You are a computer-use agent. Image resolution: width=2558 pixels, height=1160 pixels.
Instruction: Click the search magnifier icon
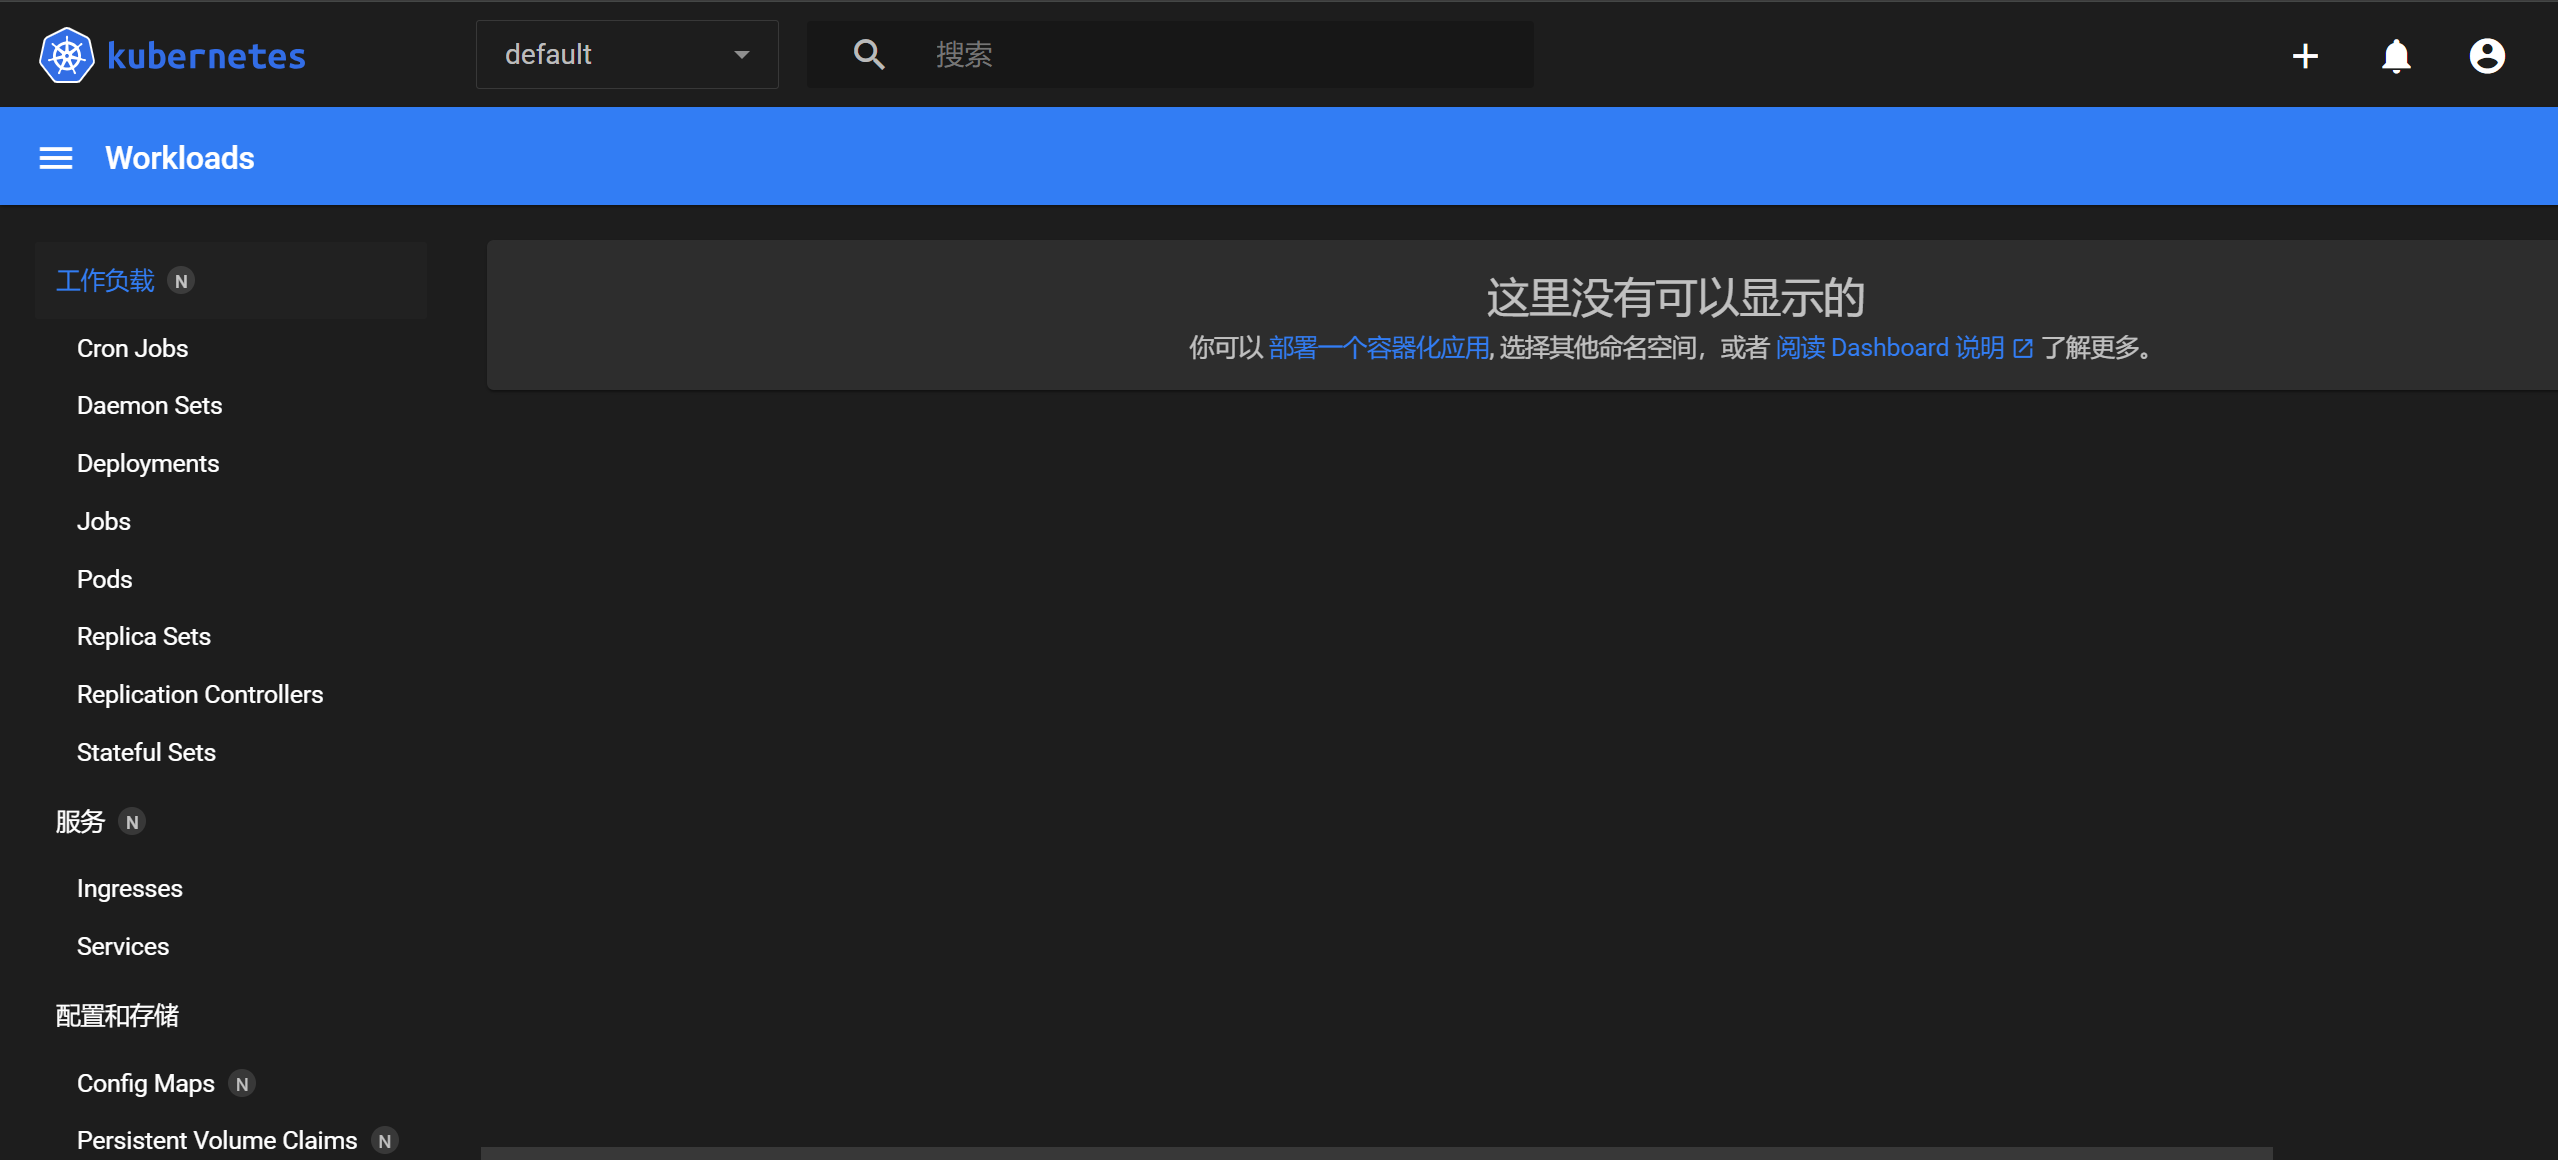point(869,55)
